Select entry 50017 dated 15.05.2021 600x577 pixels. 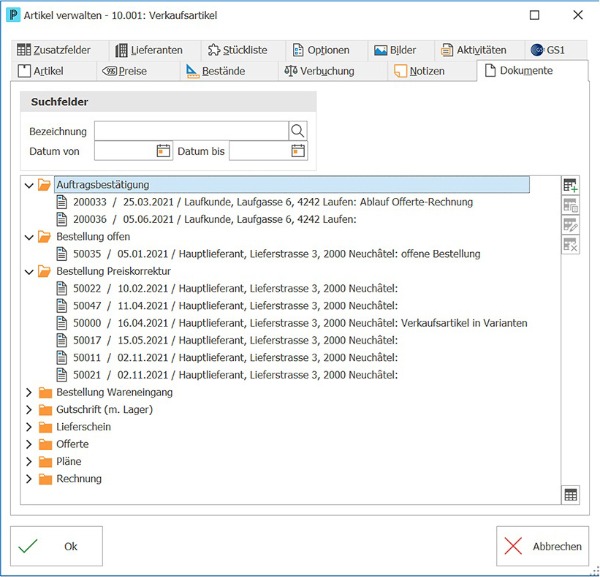point(235,341)
